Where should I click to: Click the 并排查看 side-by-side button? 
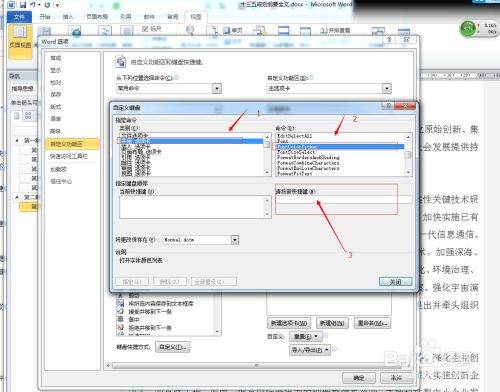[x=335, y=31]
